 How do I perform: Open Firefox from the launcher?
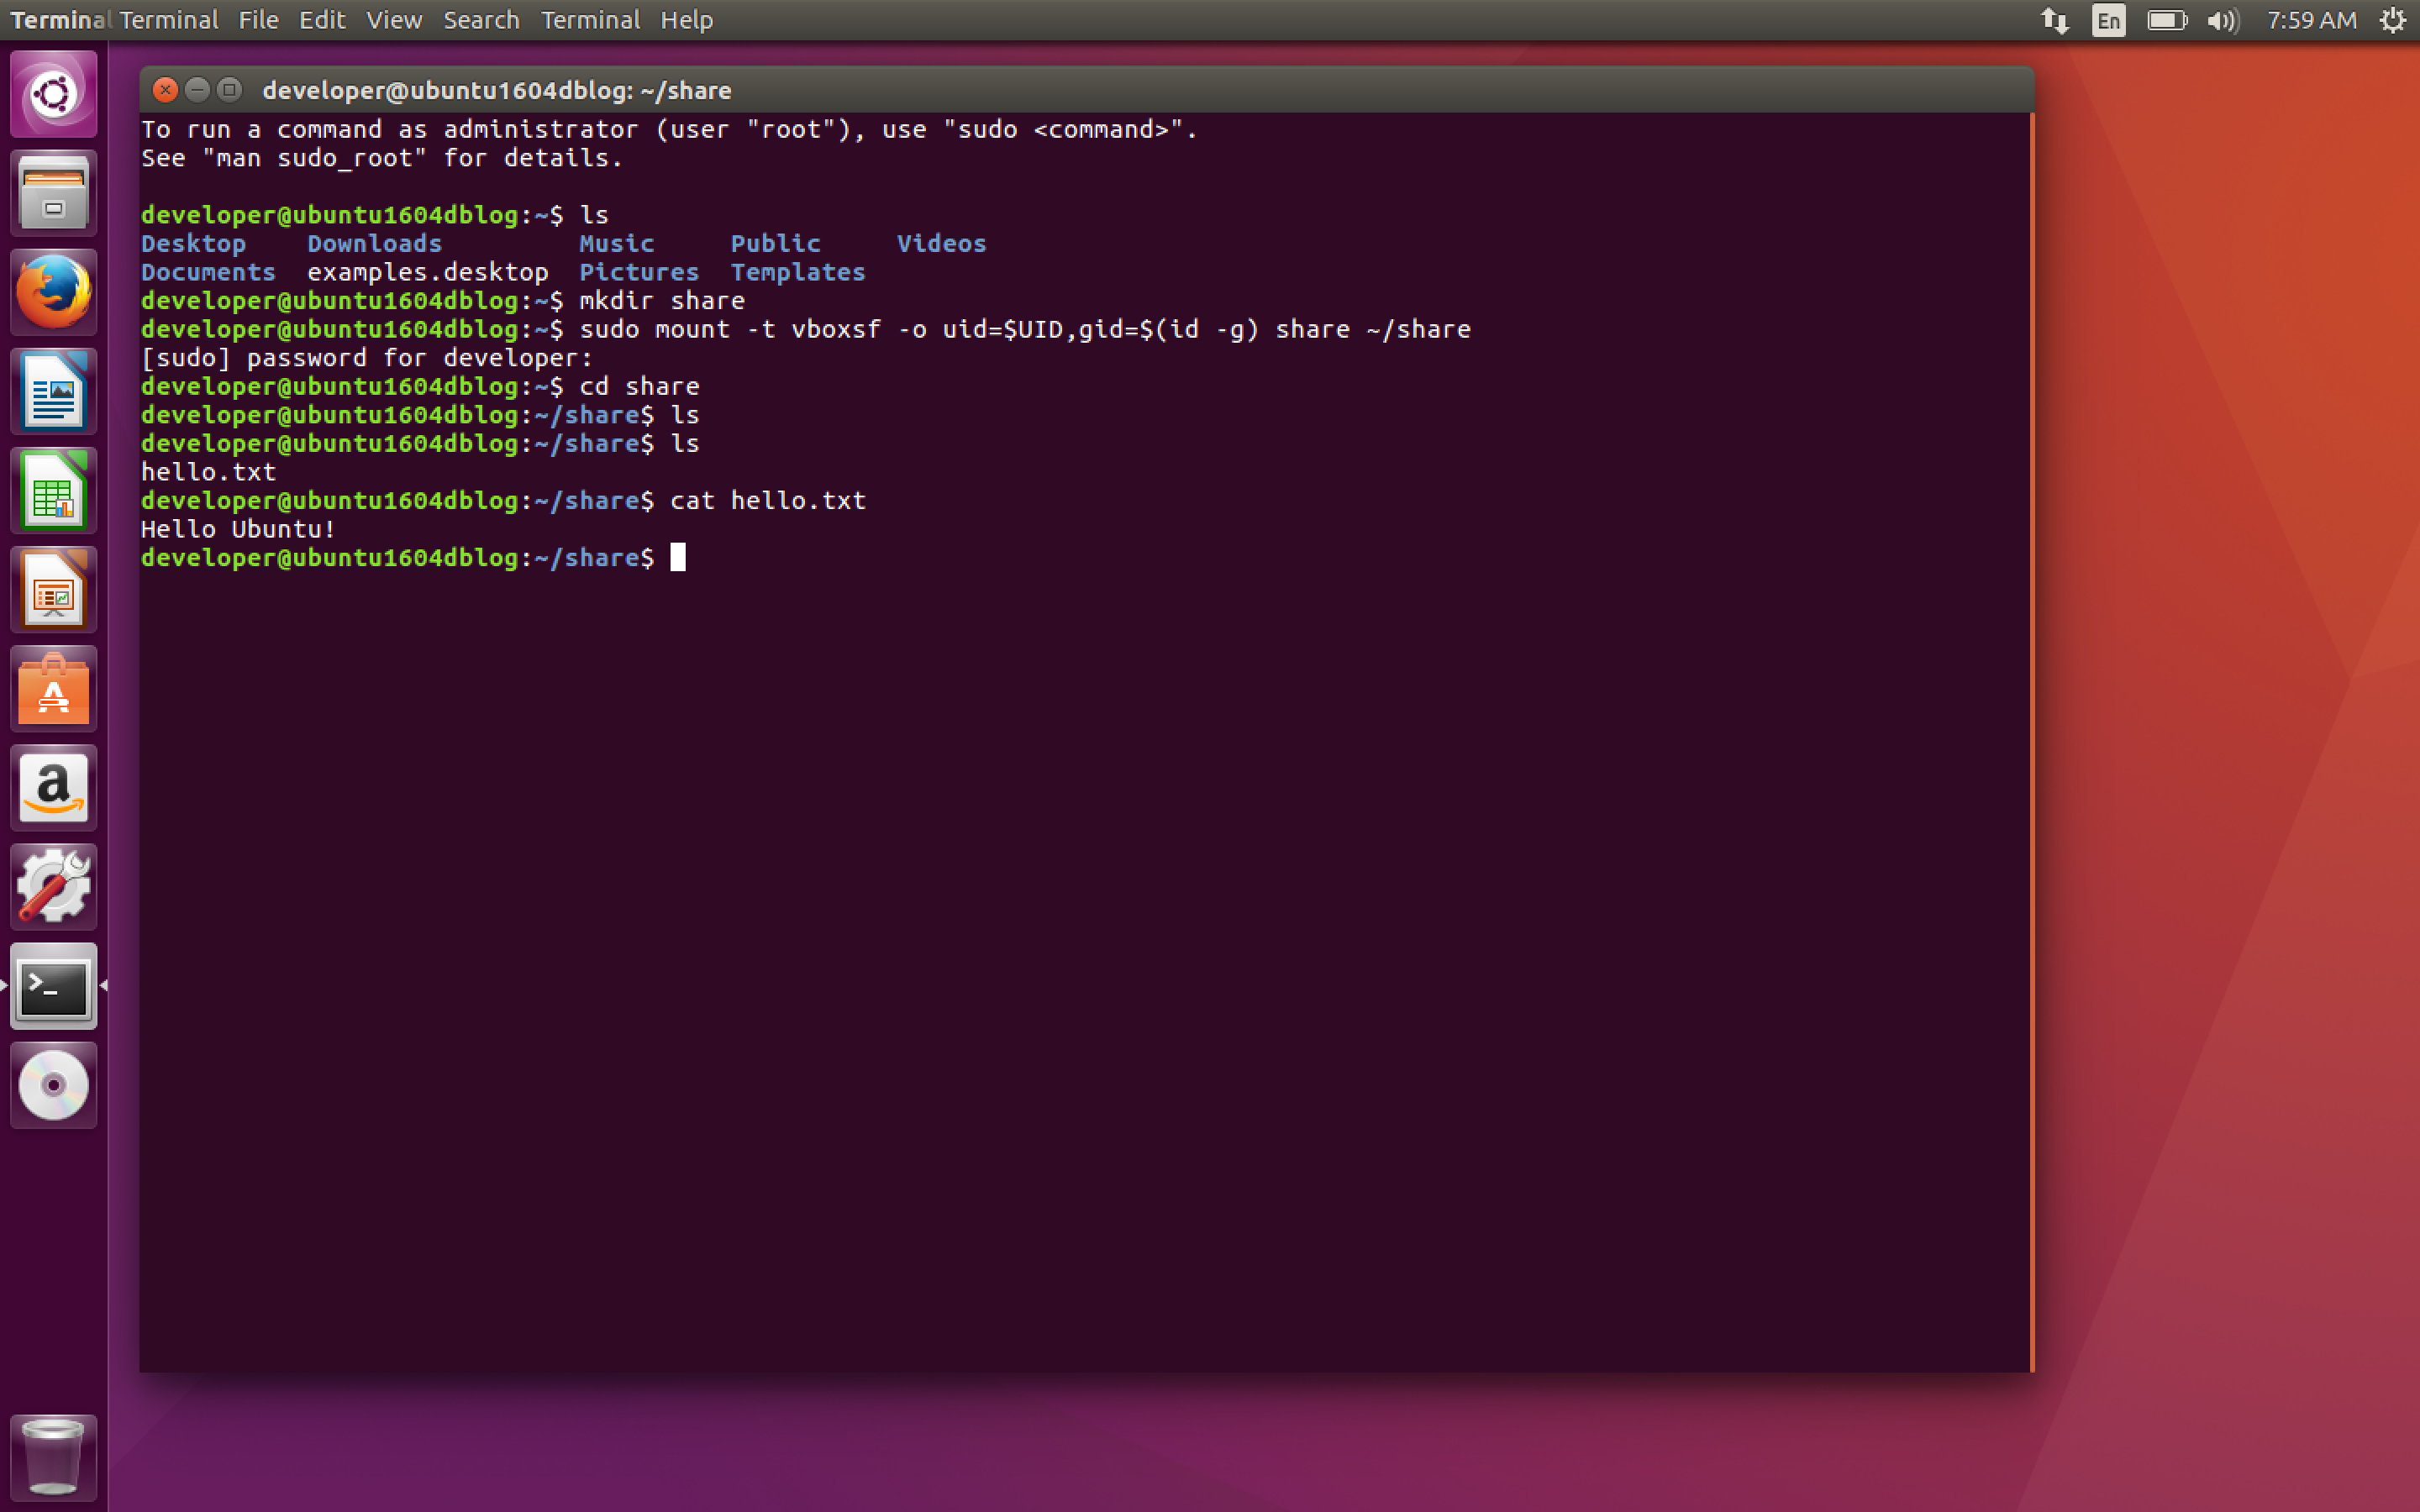(x=53, y=291)
